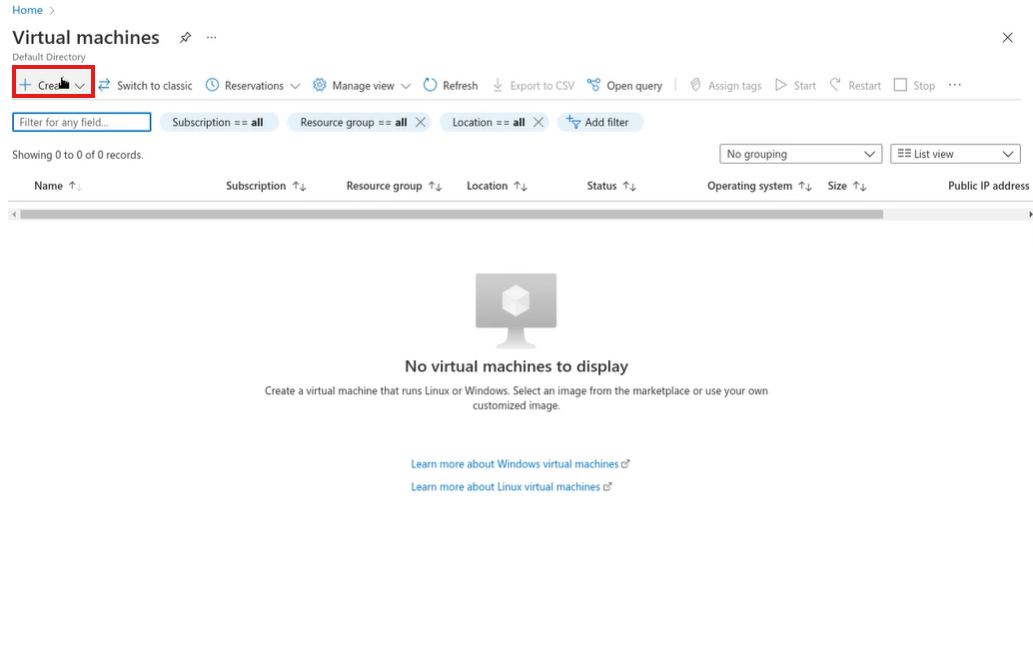This screenshot has height=649, width=1033.
Task: Click Assign tags
Action: 725,86
